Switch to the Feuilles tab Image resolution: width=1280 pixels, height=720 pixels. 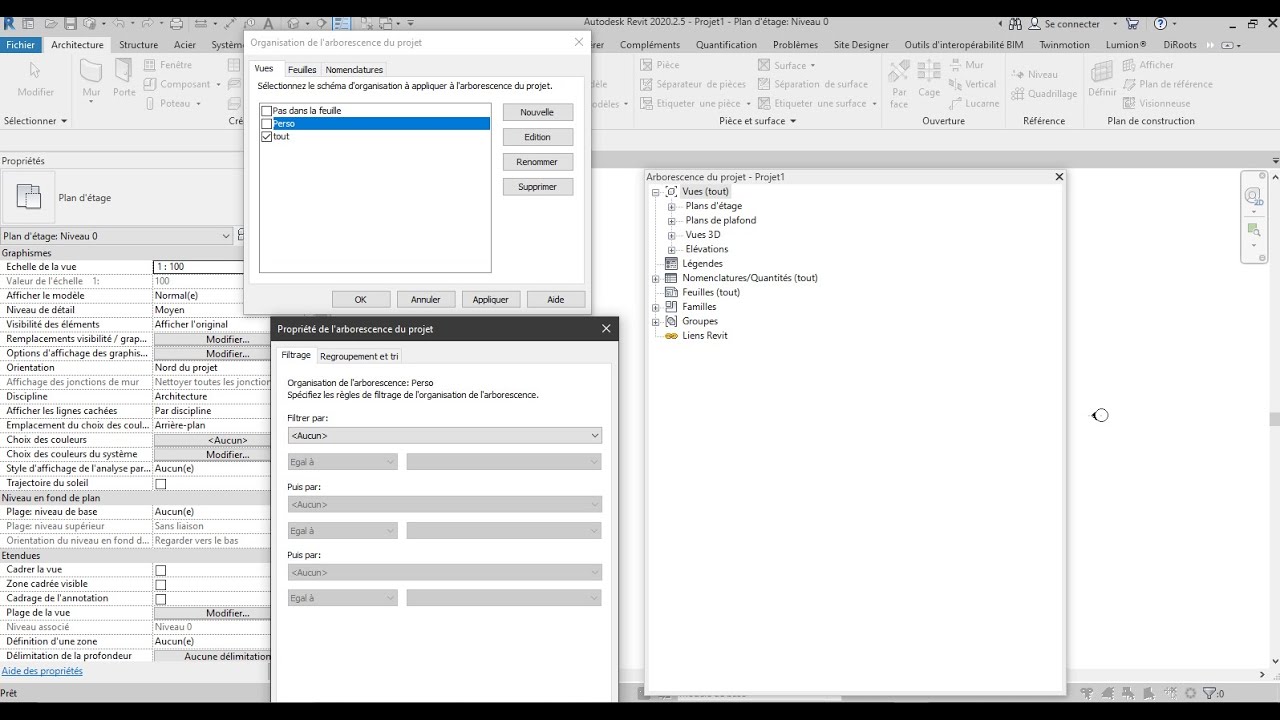302,70
